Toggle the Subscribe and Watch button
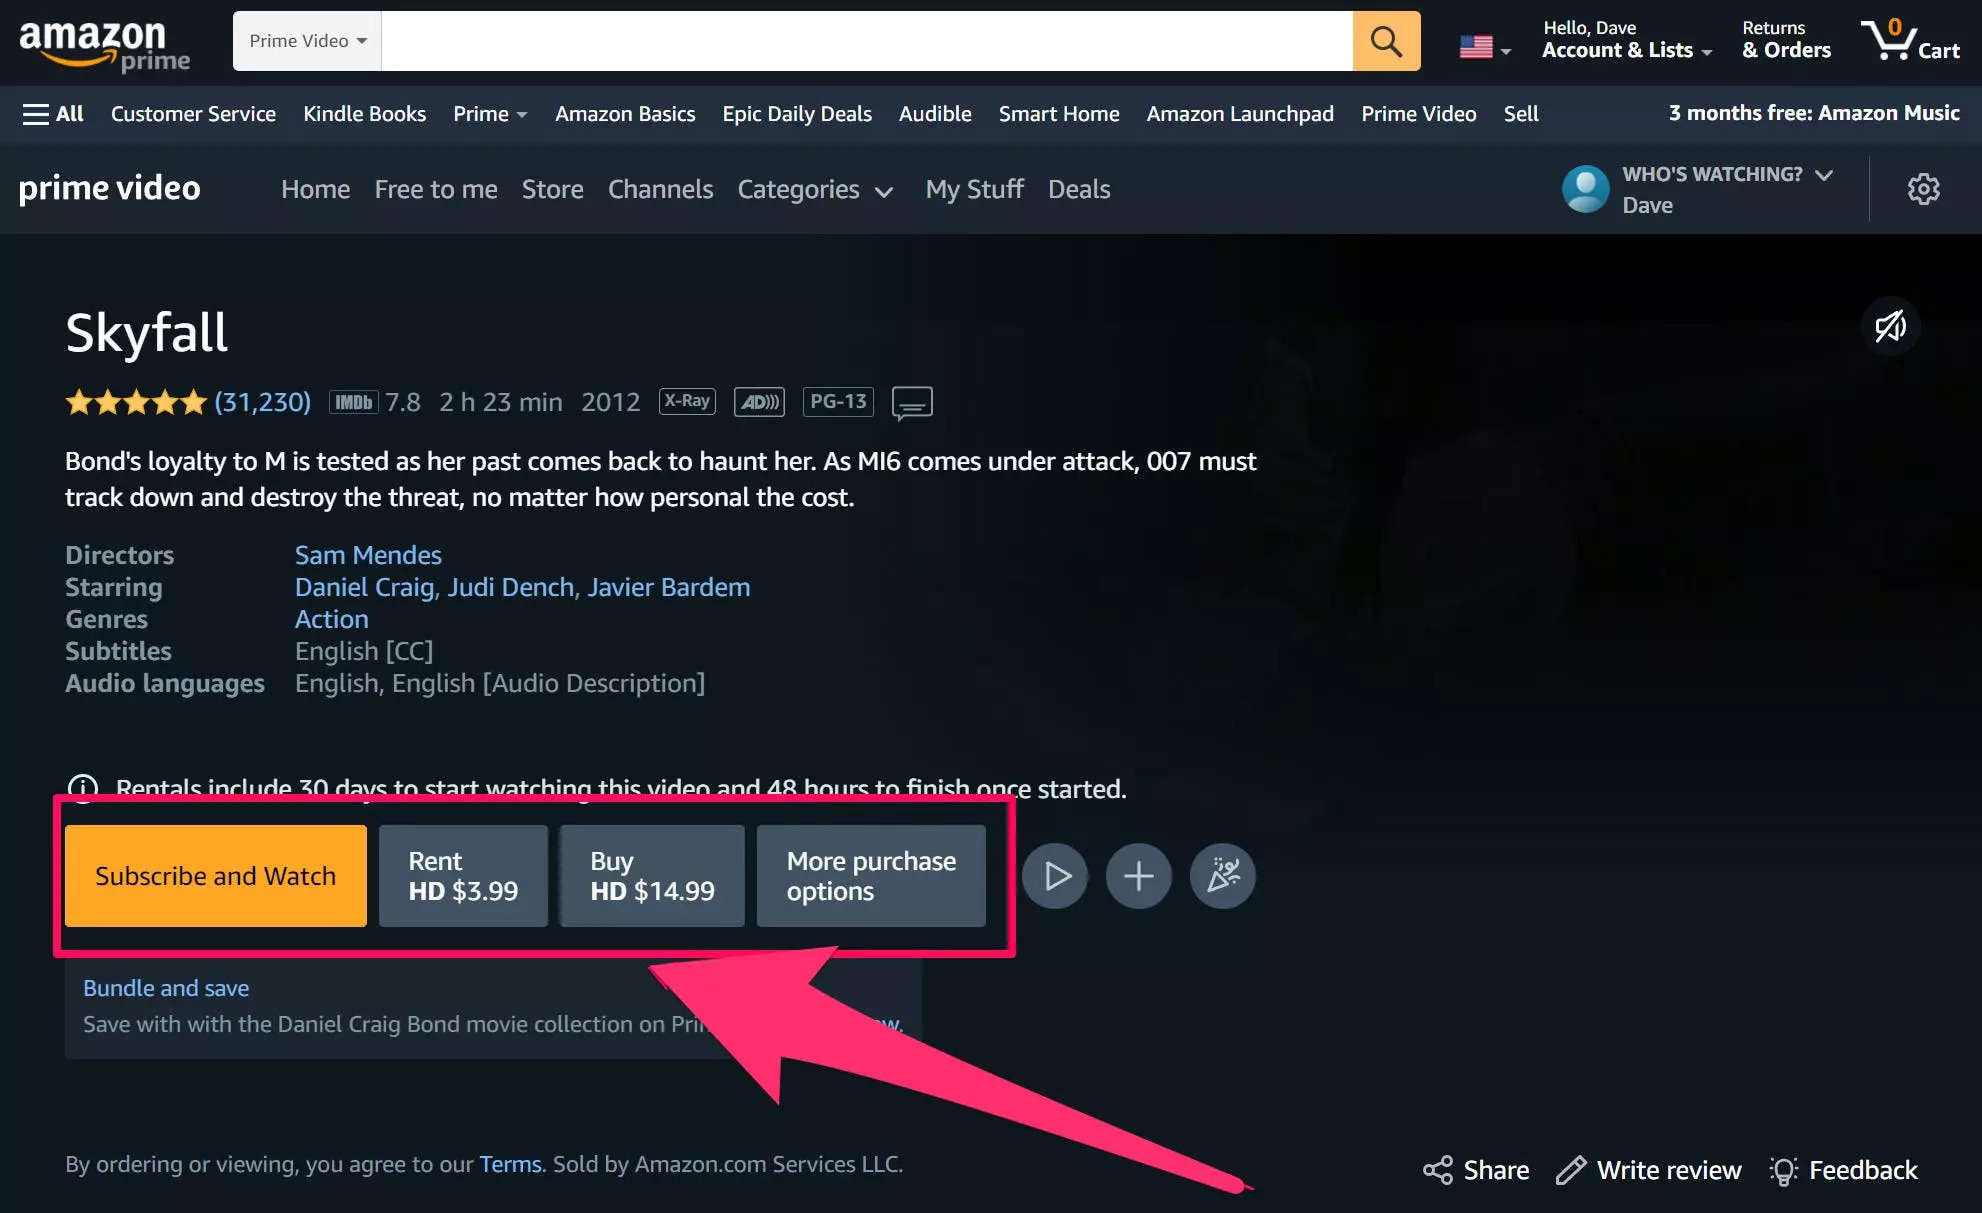The image size is (1982, 1213). pyautogui.click(x=217, y=875)
